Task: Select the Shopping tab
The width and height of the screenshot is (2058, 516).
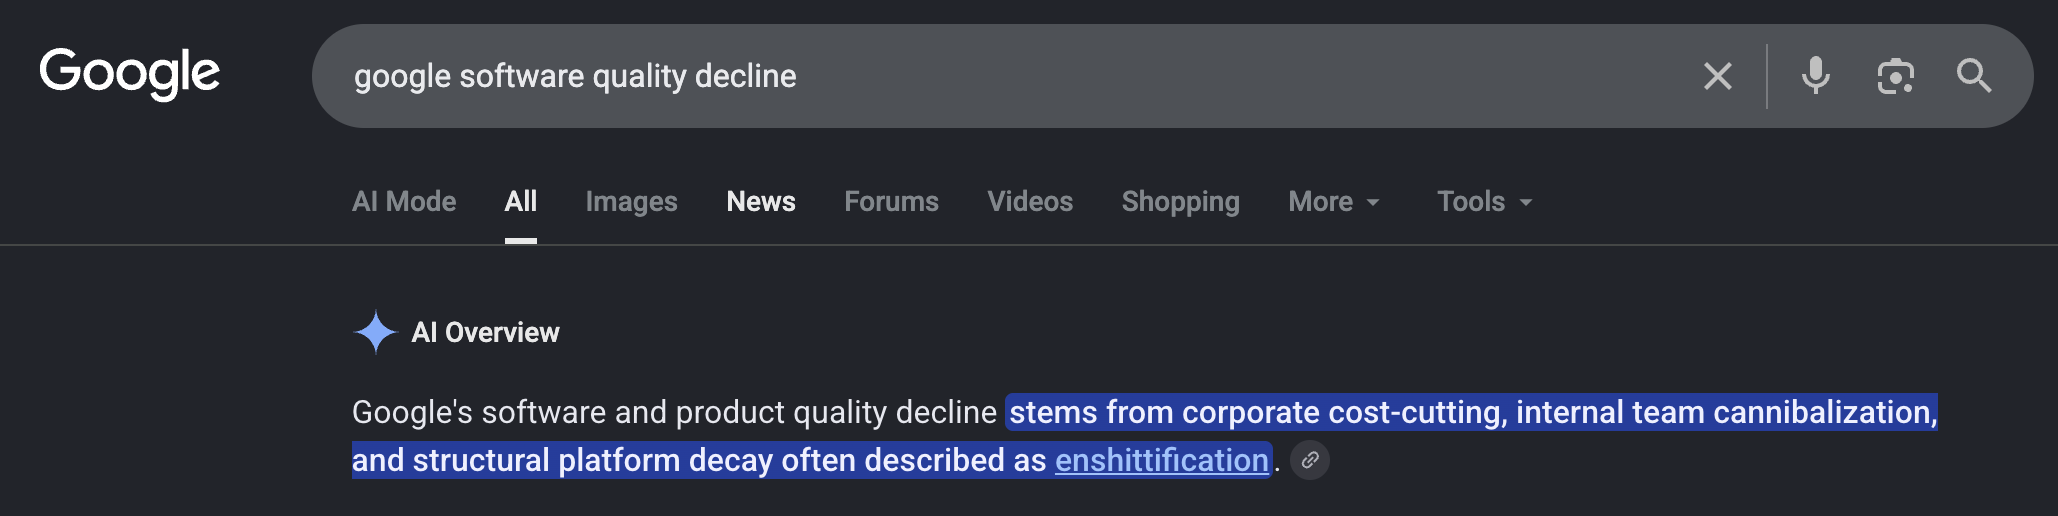Action: [1180, 202]
